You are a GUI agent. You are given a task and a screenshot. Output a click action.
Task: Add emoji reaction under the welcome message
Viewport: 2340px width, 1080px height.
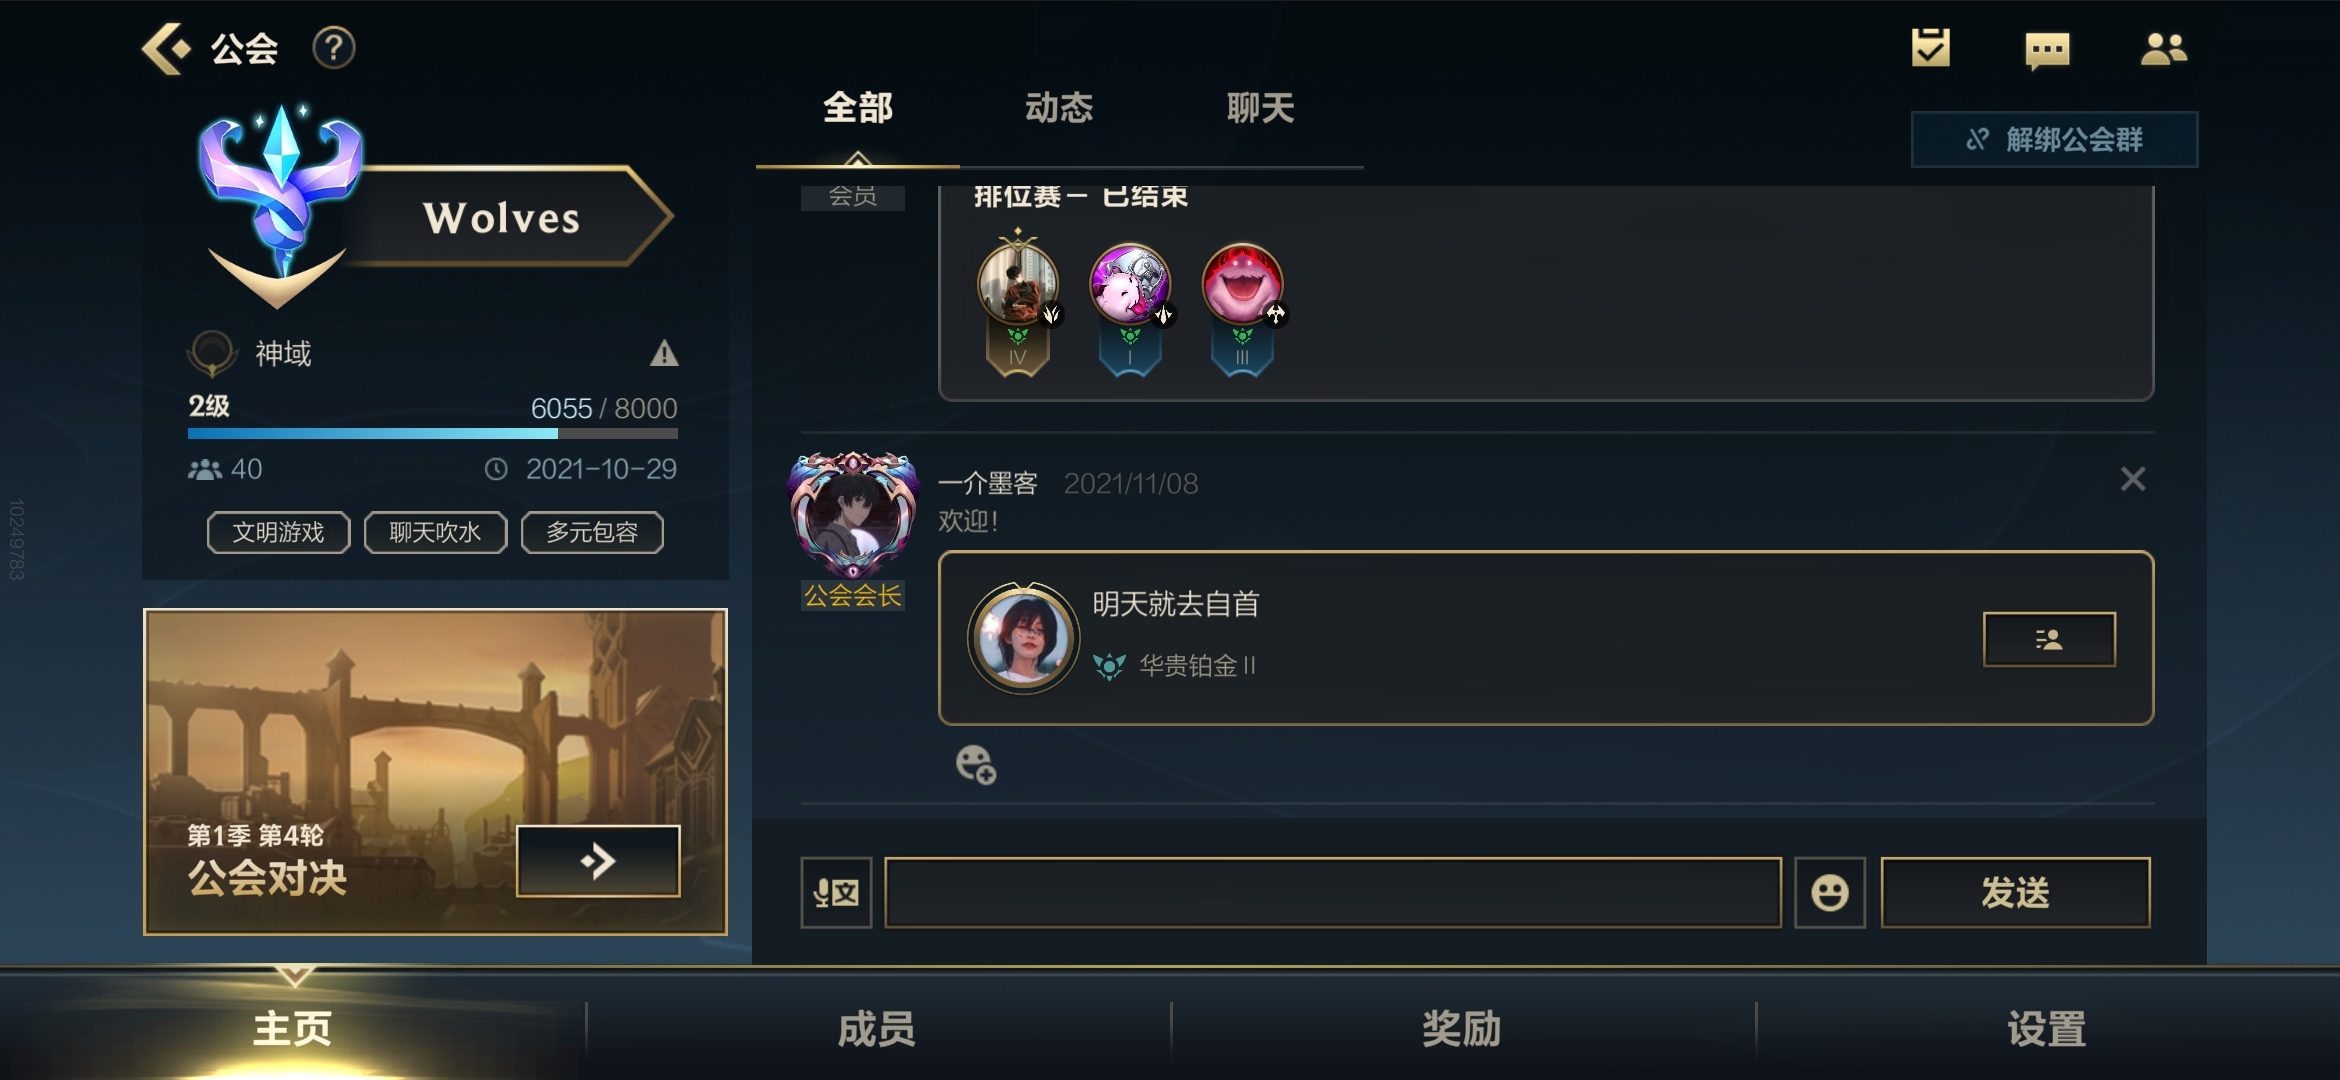[976, 765]
